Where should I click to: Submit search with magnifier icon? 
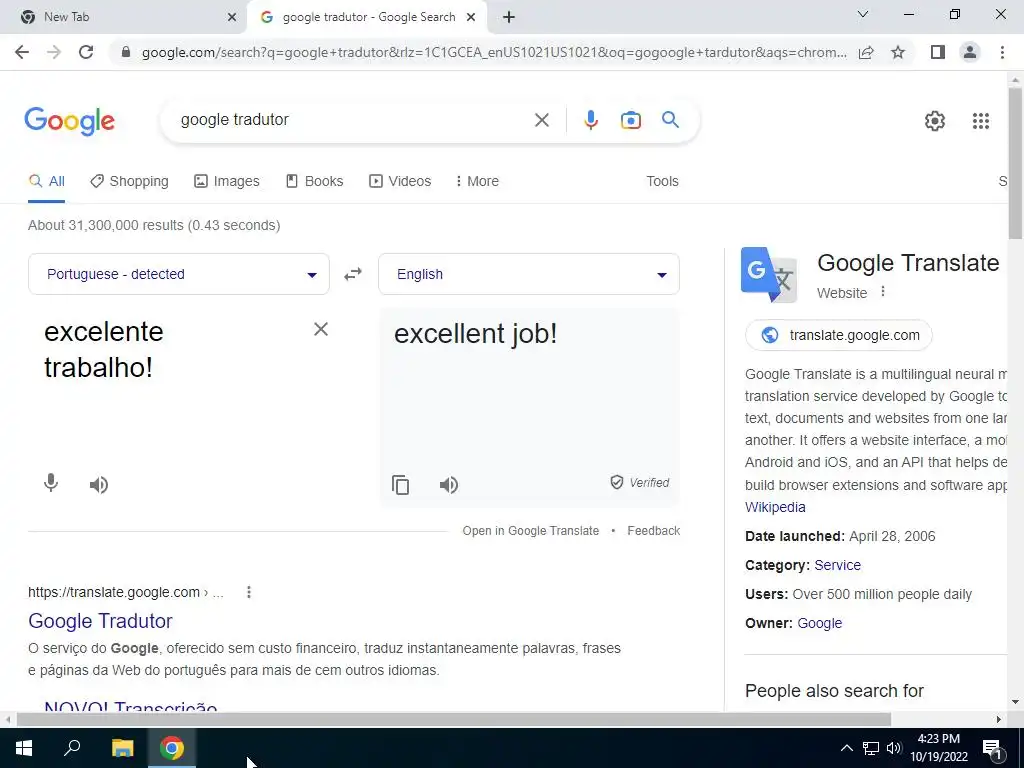pyautogui.click(x=670, y=120)
